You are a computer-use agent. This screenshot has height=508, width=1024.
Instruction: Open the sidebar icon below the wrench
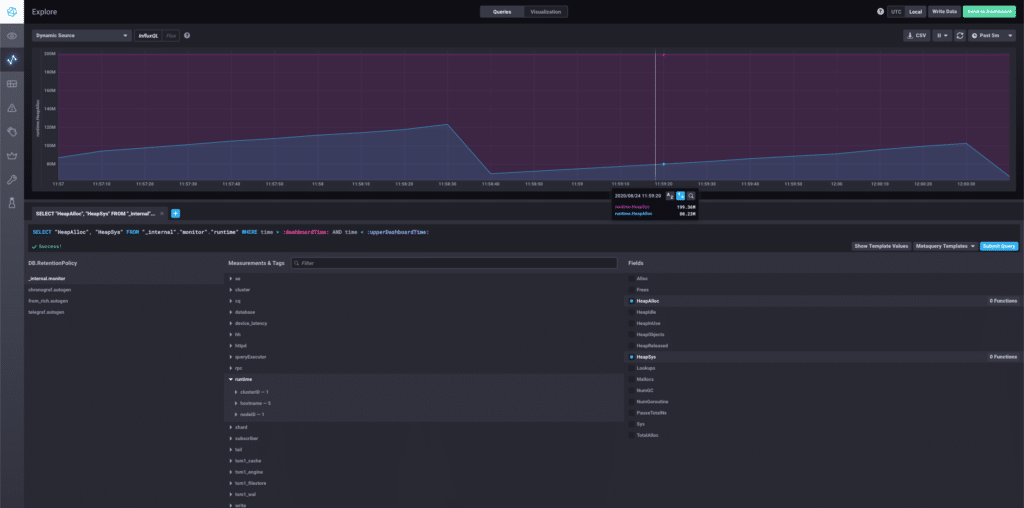(x=12, y=203)
